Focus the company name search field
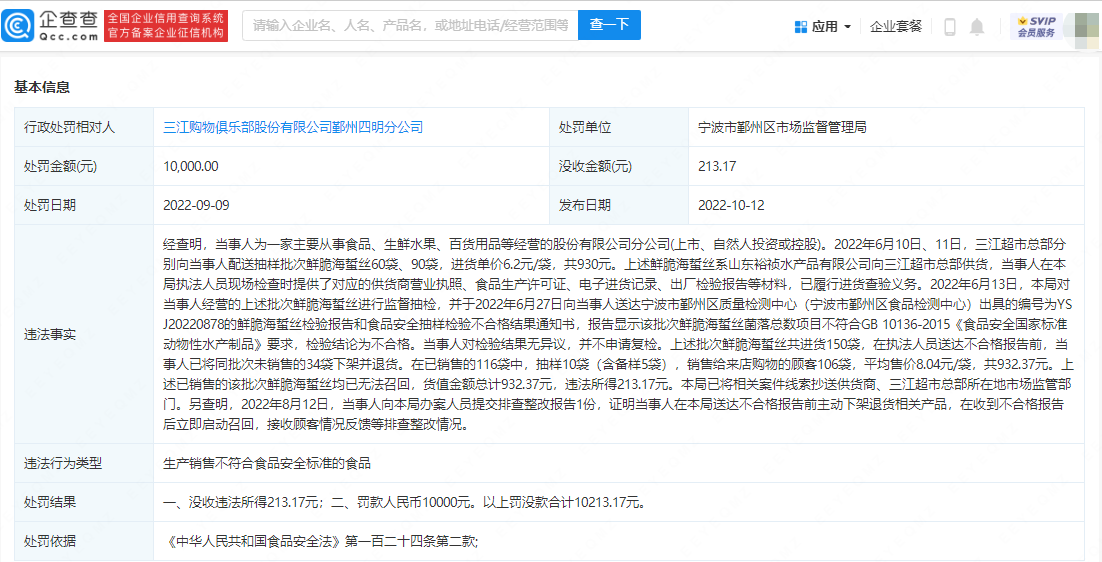Screen dimensions: 1102x562 pyautogui.click(x=410, y=26)
